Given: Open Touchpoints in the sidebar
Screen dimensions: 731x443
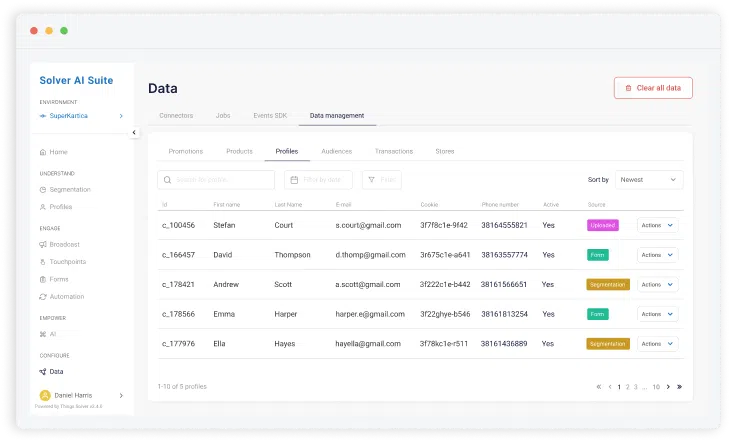Looking at the screenshot, I should (x=67, y=262).
